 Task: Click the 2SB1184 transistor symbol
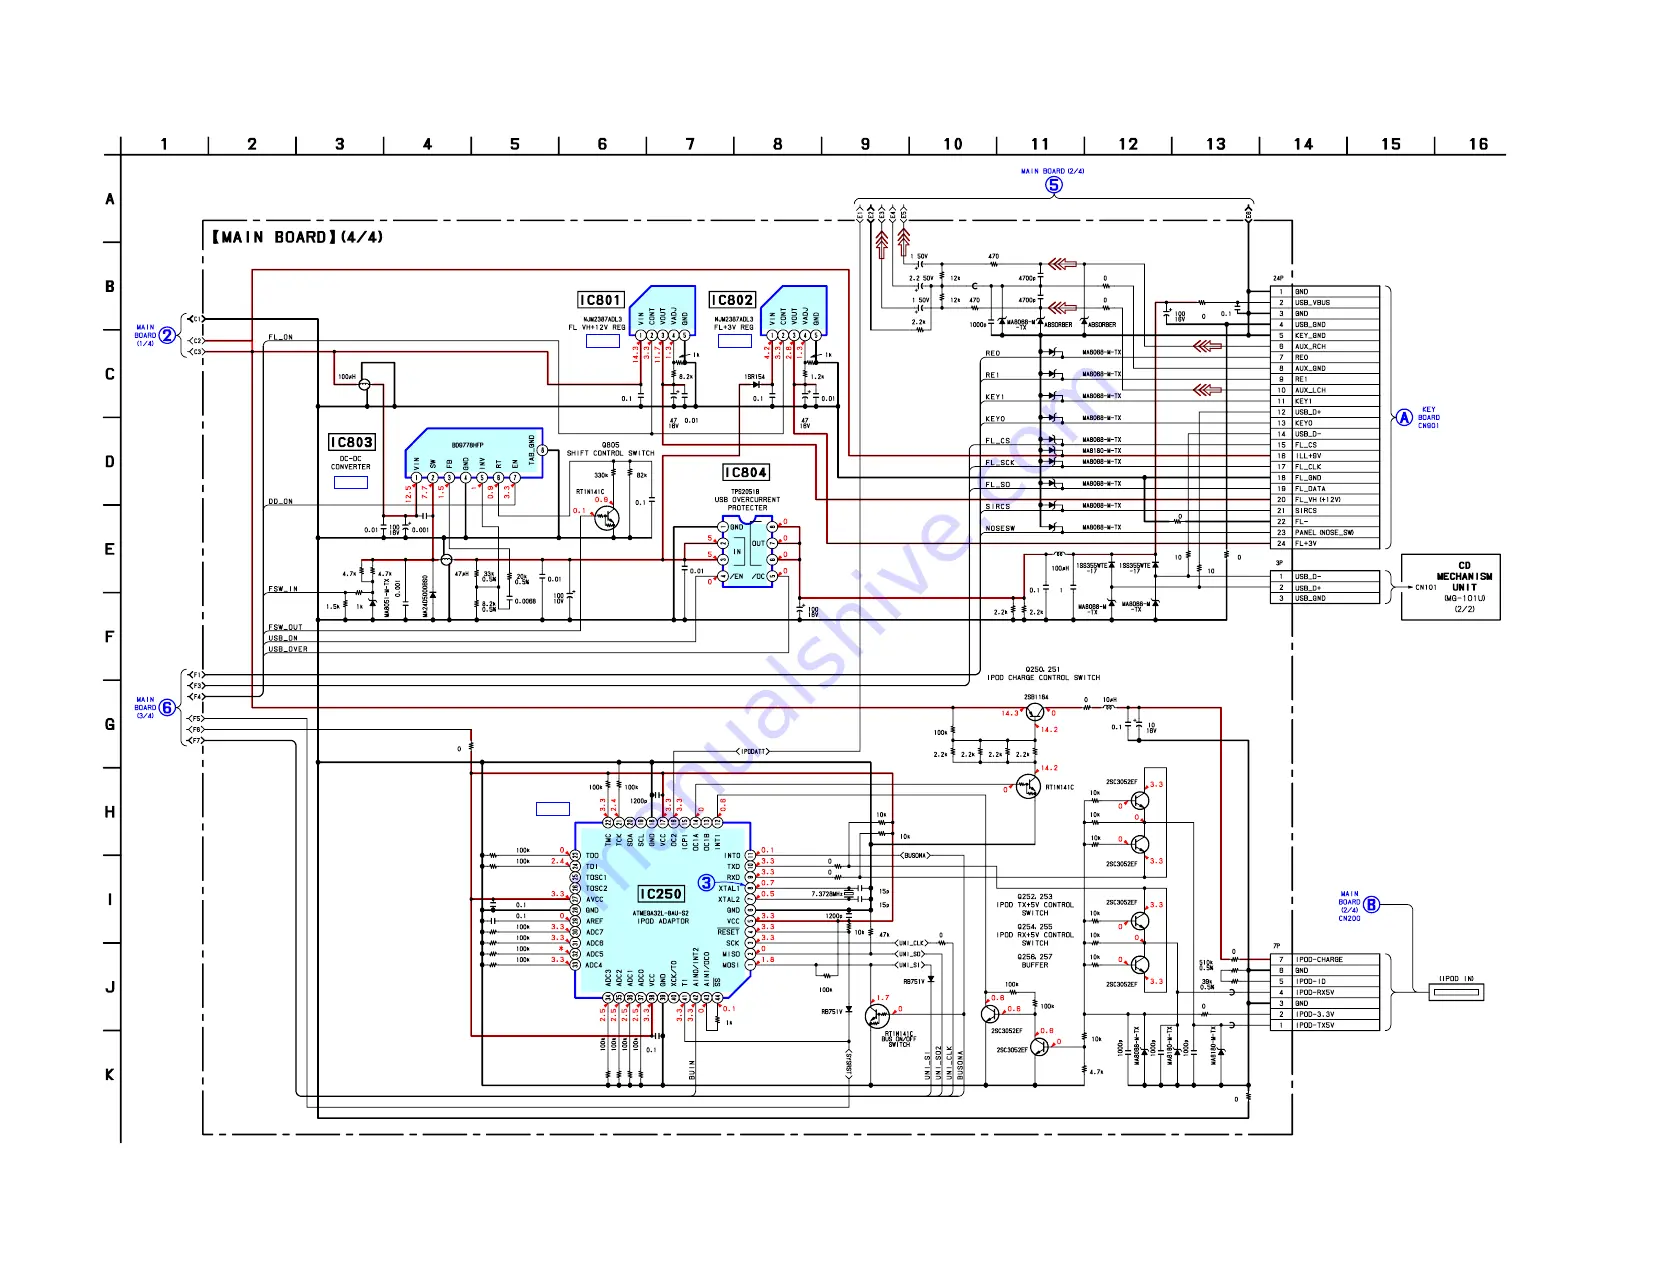(1035, 712)
